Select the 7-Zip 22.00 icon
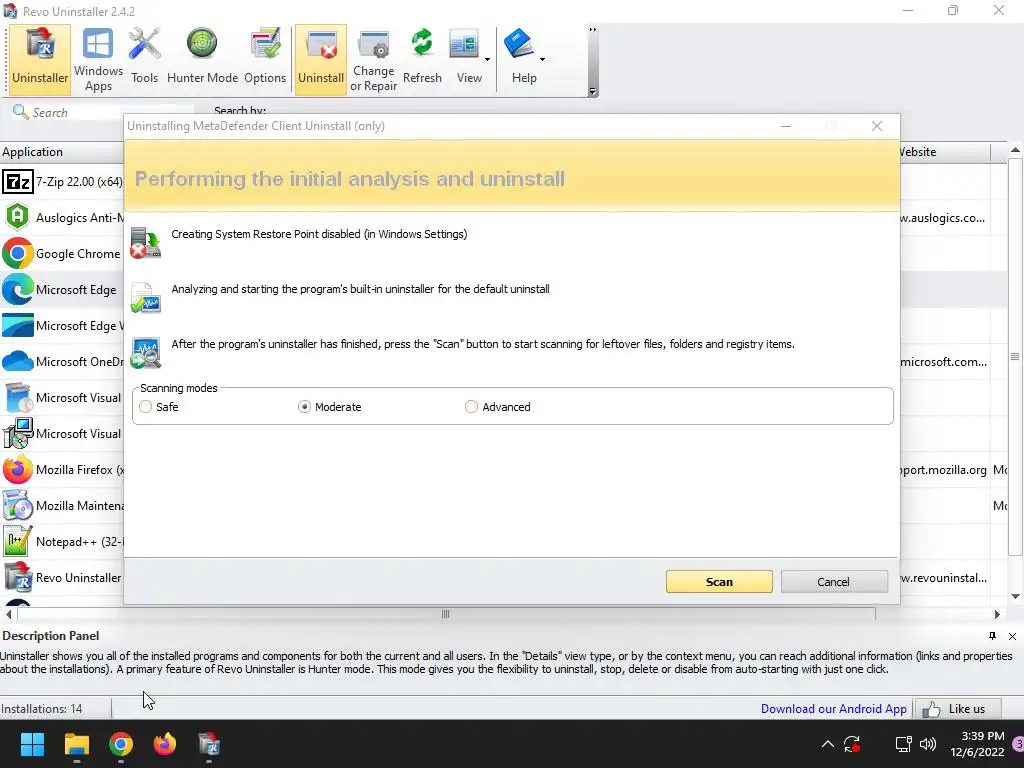The height and width of the screenshot is (768, 1024). 18,182
